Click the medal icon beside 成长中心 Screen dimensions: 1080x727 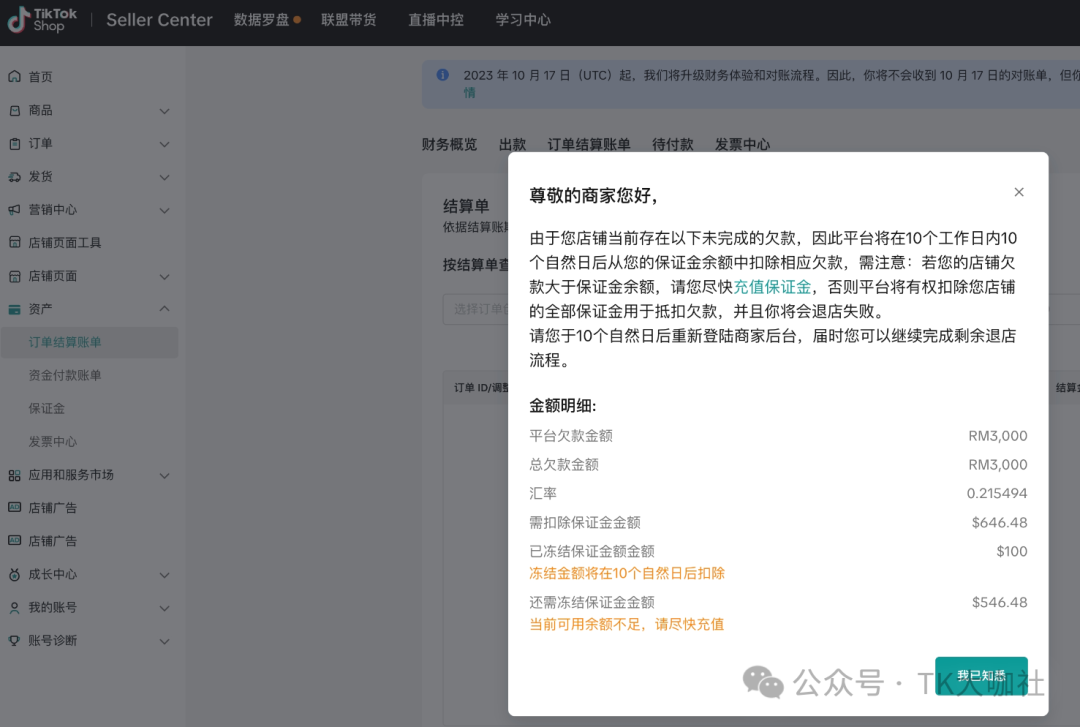[14, 575]
